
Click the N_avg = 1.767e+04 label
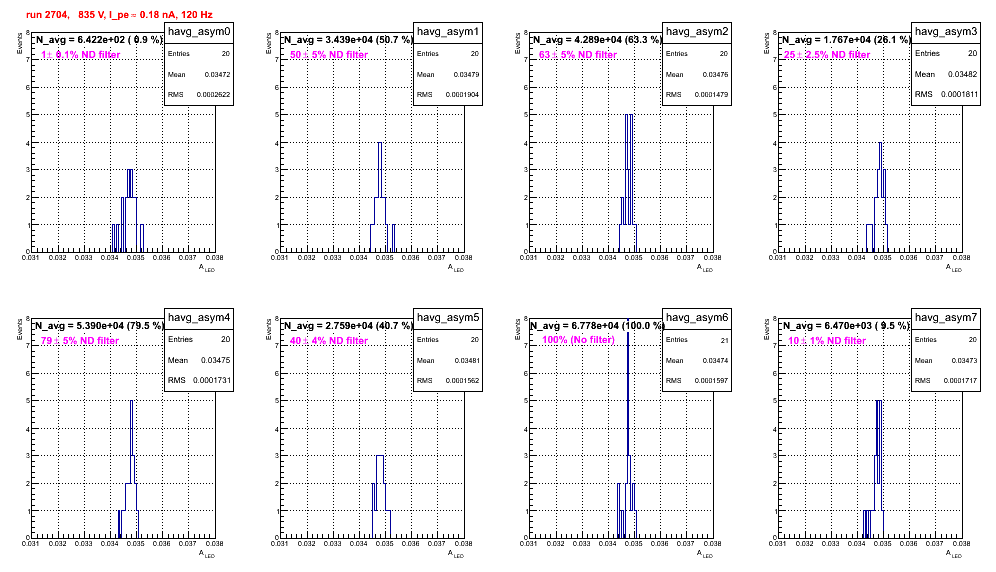click(x=846, y=40)
